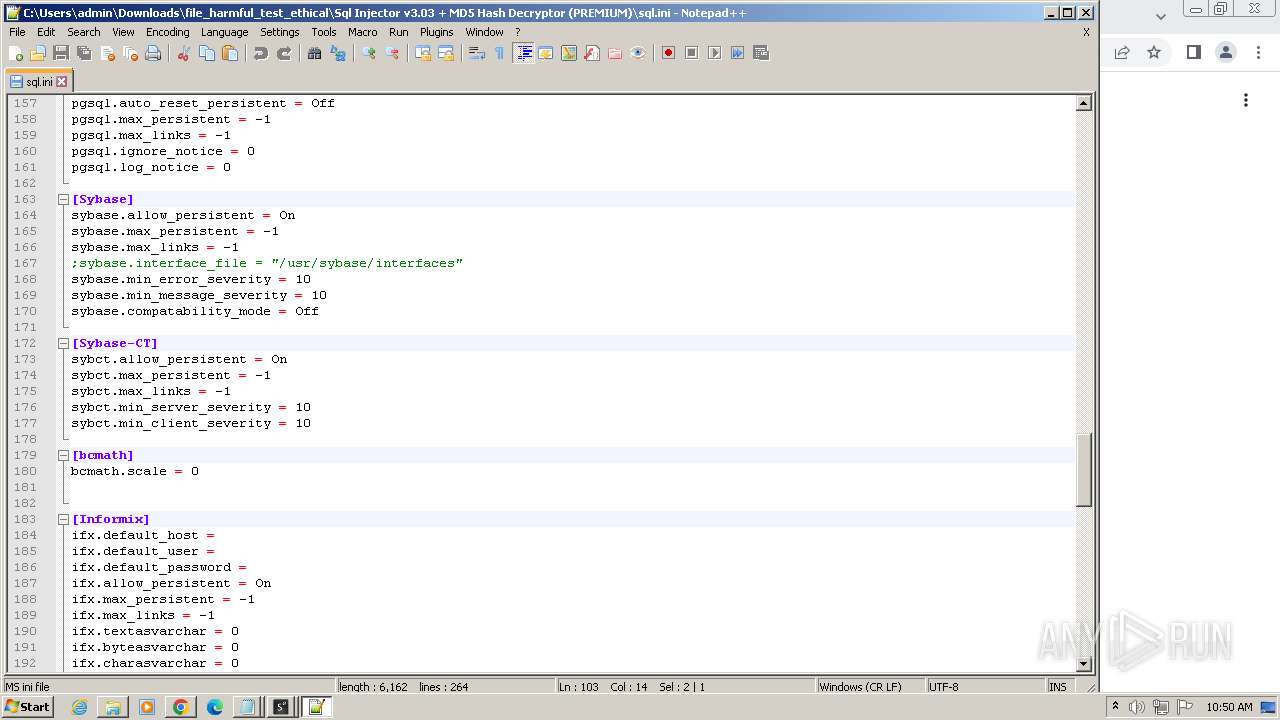Image resolution: width=1280 pixels, height=720 pixels.
Task: Click the Paste clipboard icon
Action: [x=230, y=53]
